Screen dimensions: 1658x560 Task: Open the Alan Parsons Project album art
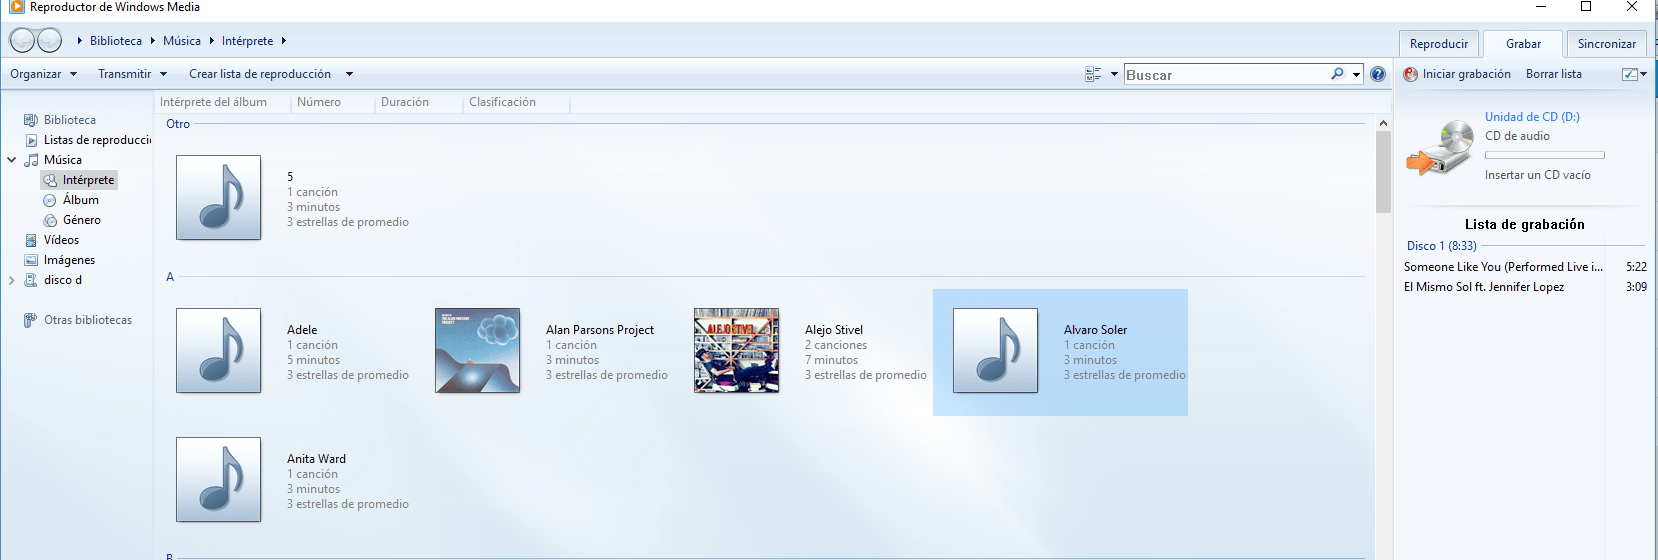click(477, 350)
